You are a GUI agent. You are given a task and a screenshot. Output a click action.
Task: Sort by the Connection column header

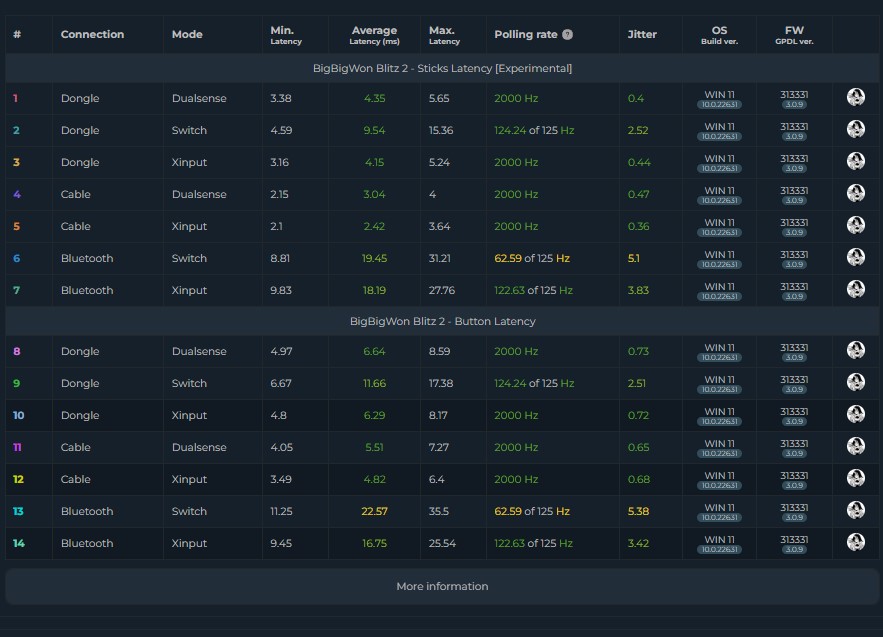(92, 34)
